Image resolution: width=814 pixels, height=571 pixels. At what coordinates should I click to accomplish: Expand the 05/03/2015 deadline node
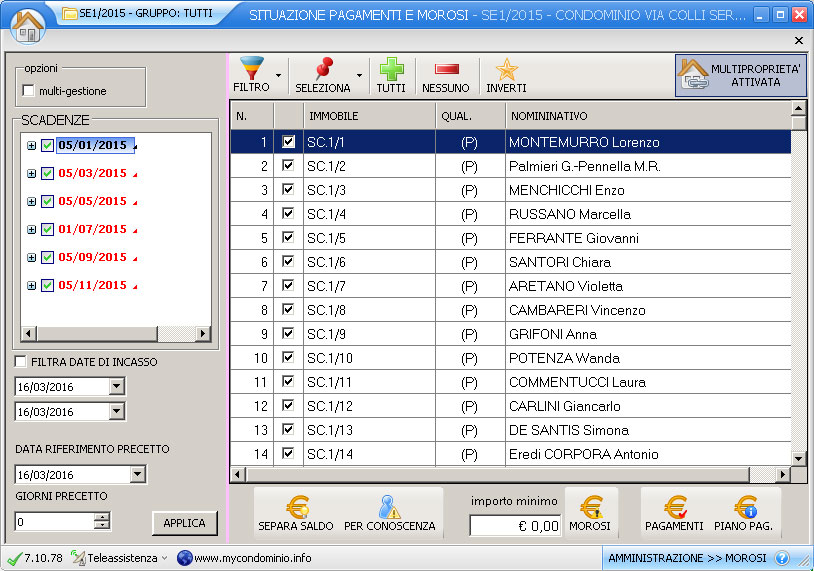click(x=31, y=173)
